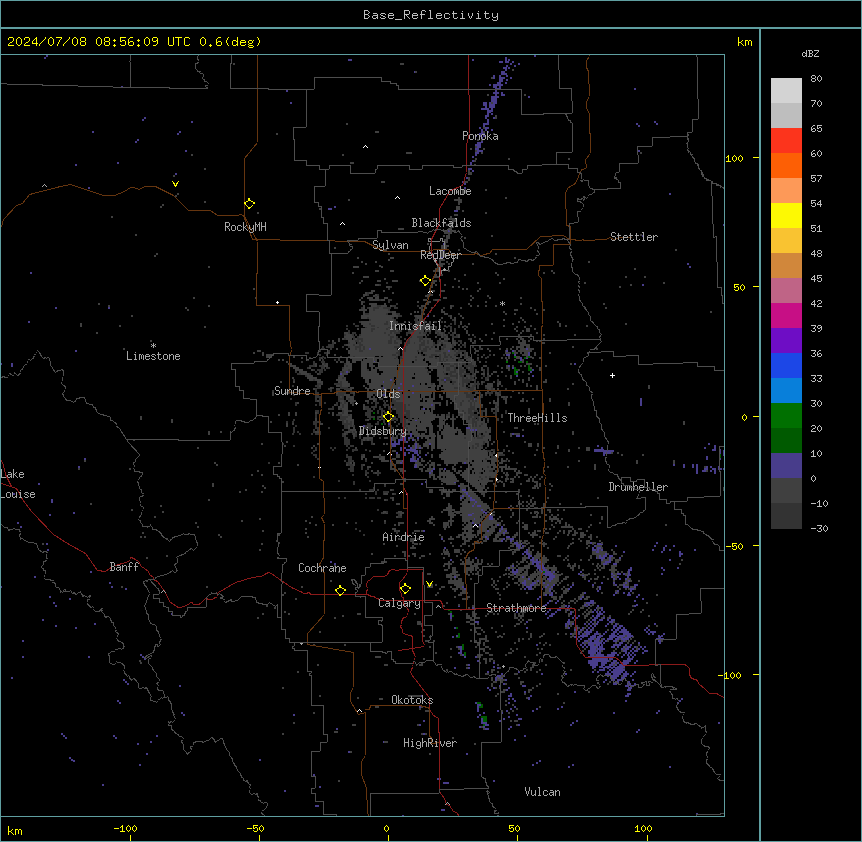The width and height of the screenshot is (862, 842).
Task: Select the 100 tick on right axis
Action: click(734, 158)
